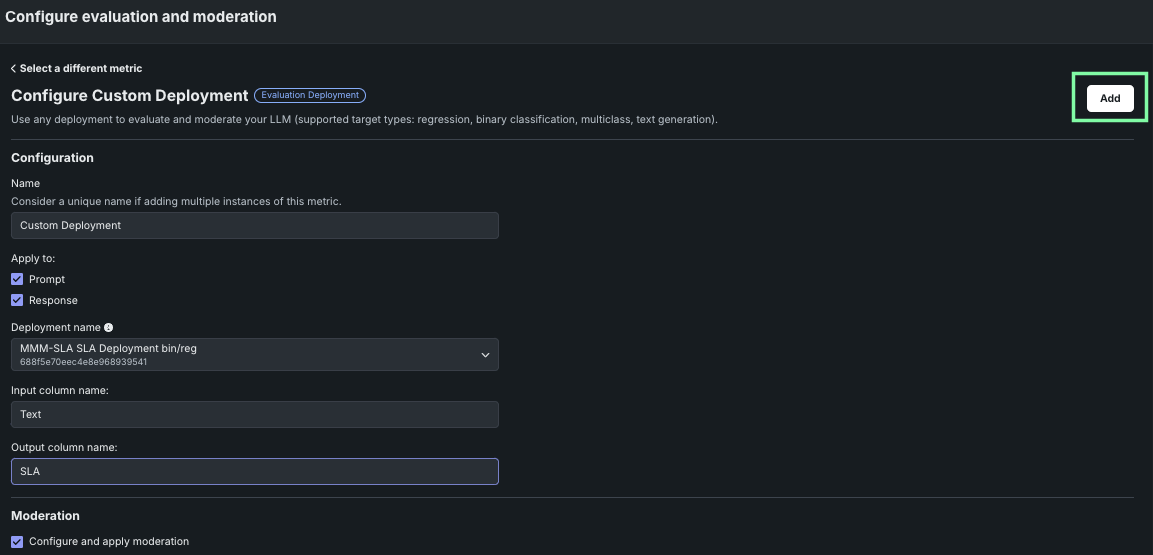
Task: Click the Output column name field with SLA
Action: [x=254, y=471]
